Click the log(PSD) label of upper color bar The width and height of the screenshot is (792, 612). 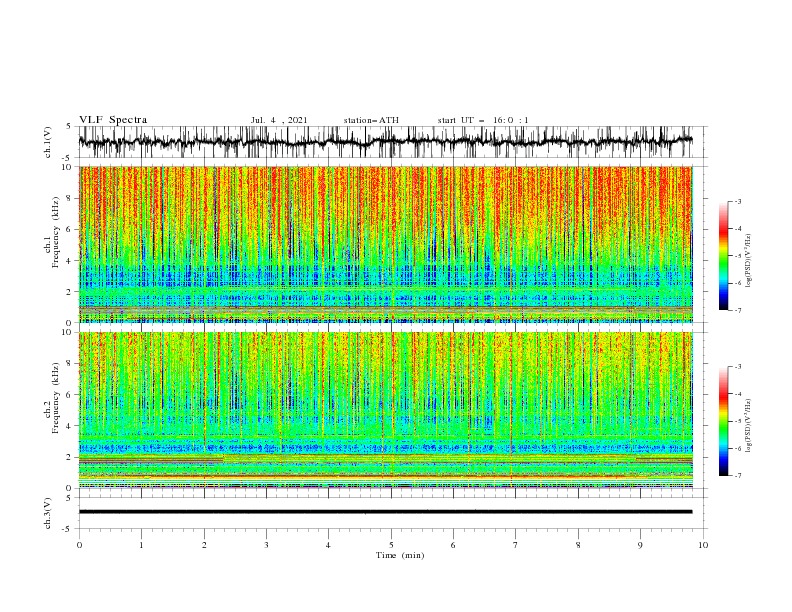(x=749, y=260)
